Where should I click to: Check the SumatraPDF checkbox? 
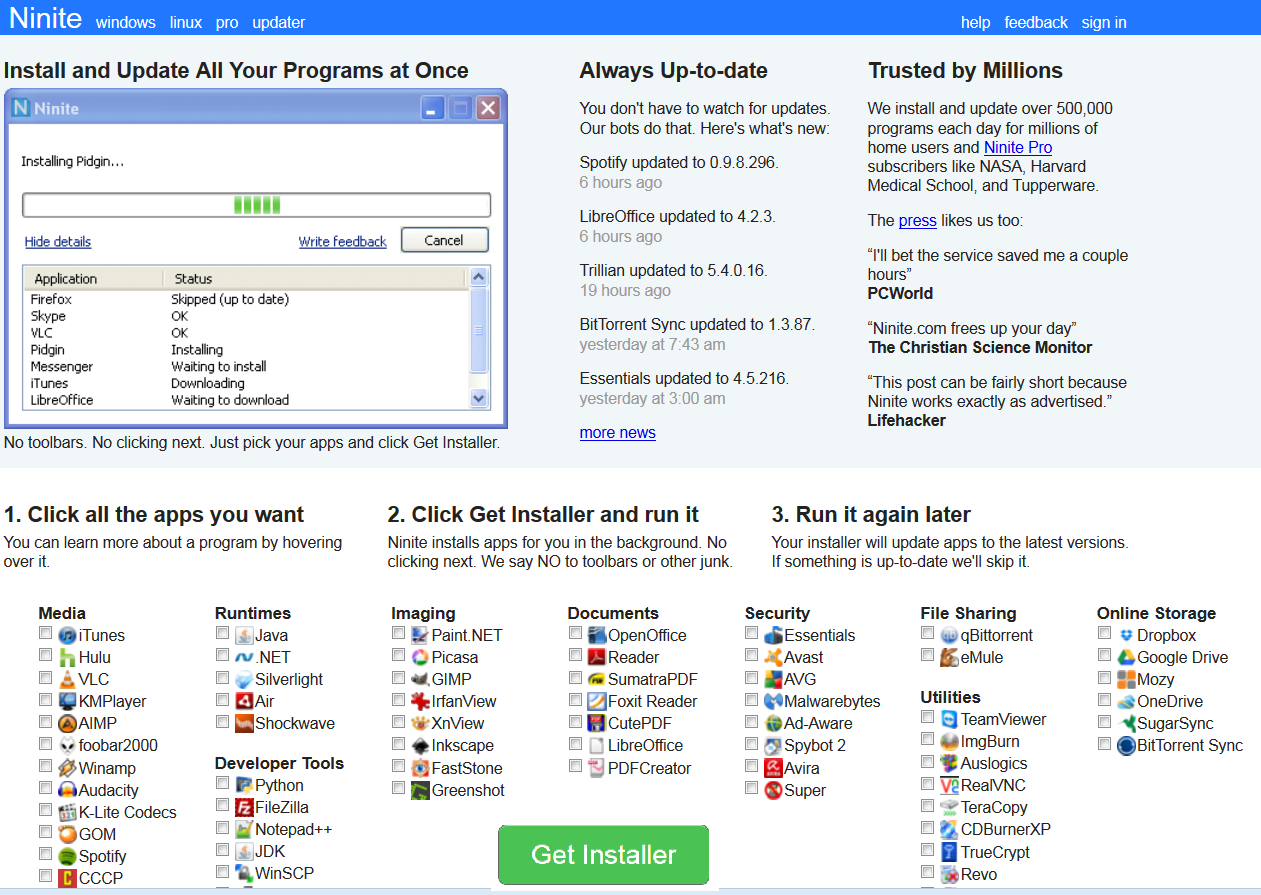click(575, 677)
